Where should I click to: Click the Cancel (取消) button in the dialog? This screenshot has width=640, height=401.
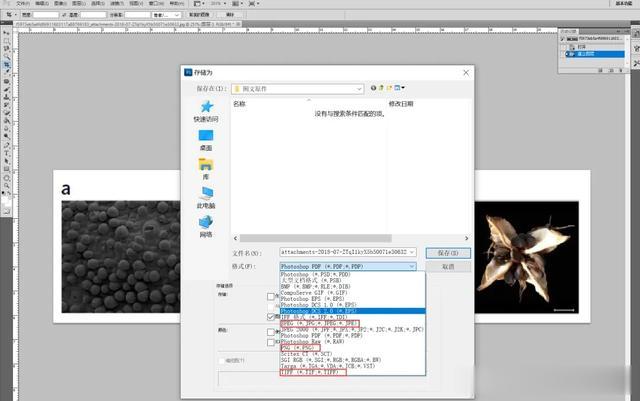click(448, 267)
